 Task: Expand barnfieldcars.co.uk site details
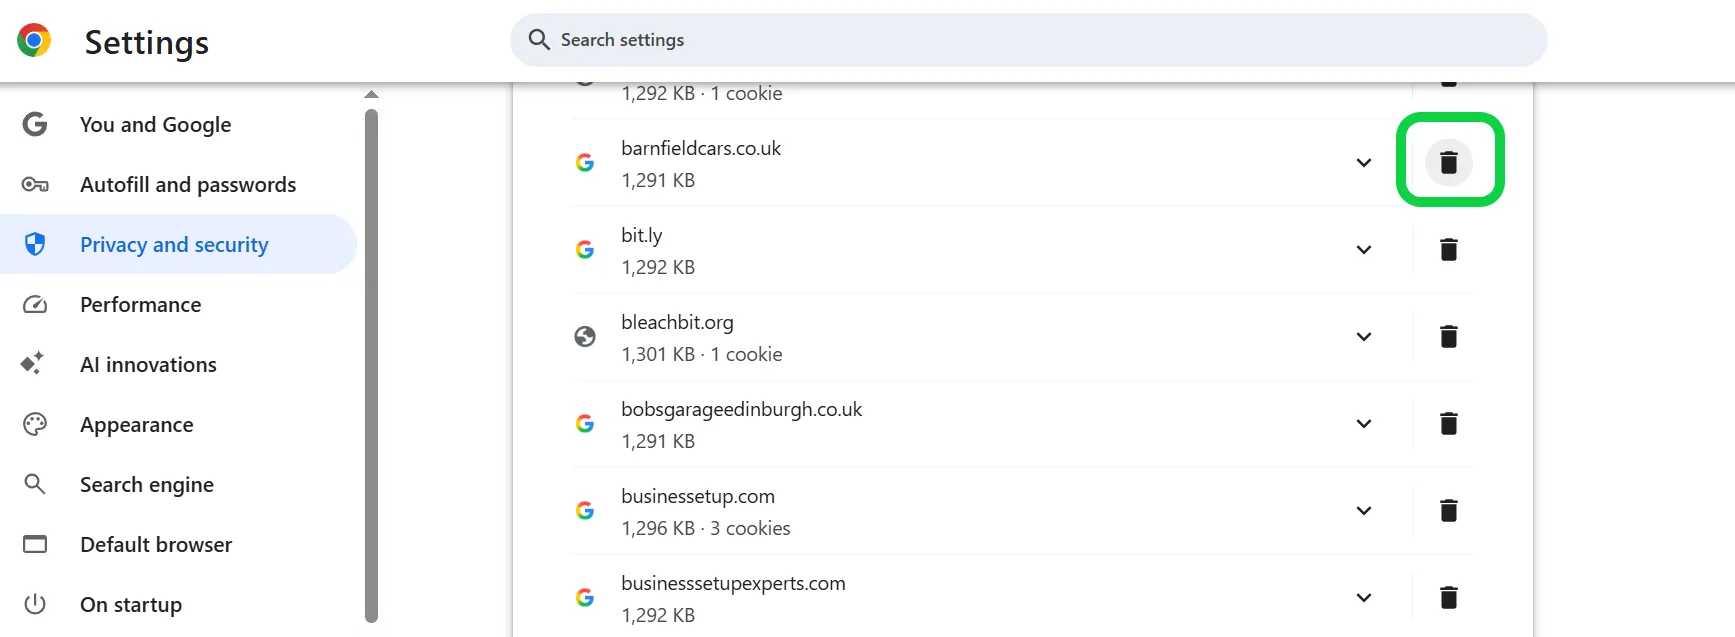(1363, 162)
